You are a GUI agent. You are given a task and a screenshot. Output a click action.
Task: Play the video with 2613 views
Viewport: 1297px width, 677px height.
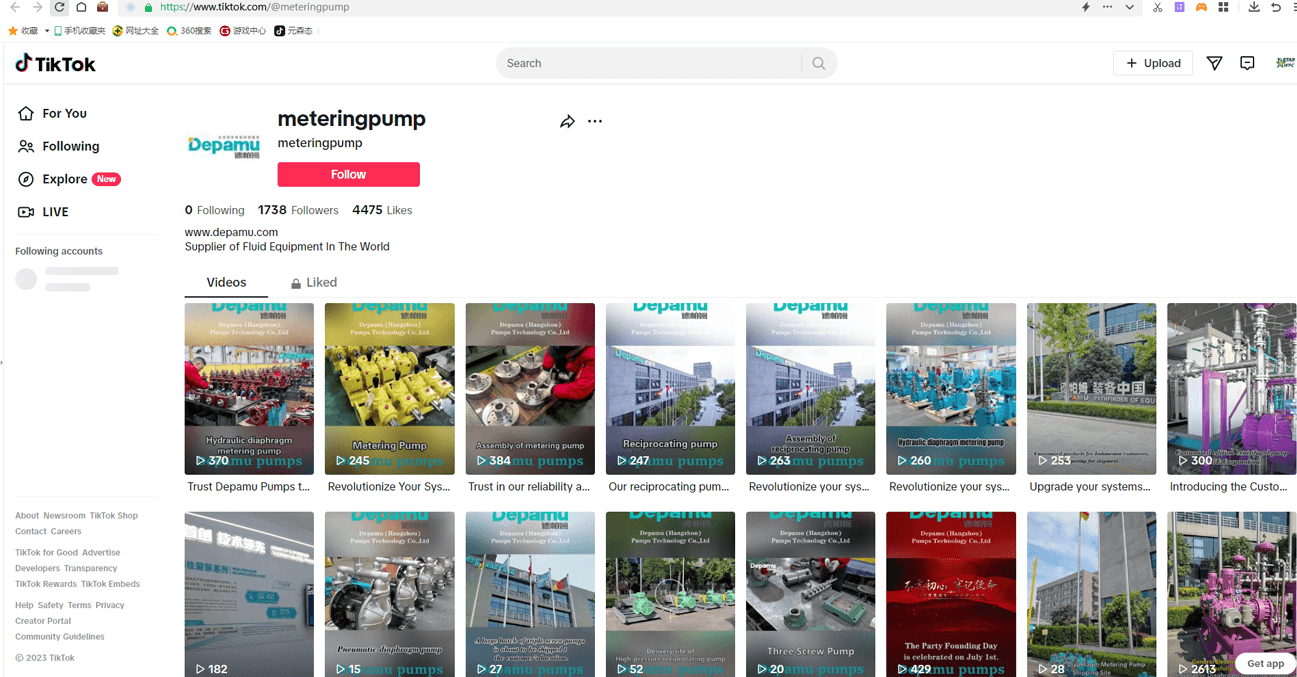pos(1231,594)
